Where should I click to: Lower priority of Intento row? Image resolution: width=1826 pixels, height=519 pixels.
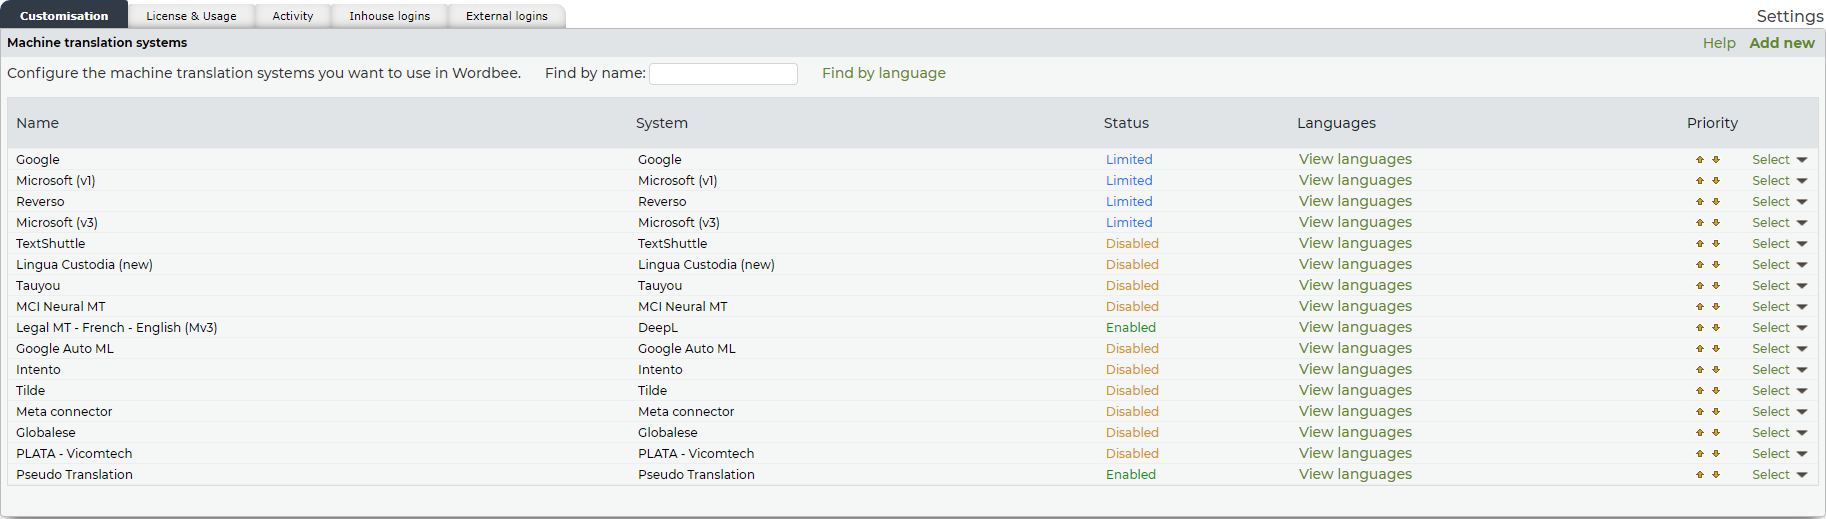(1716, 370)
